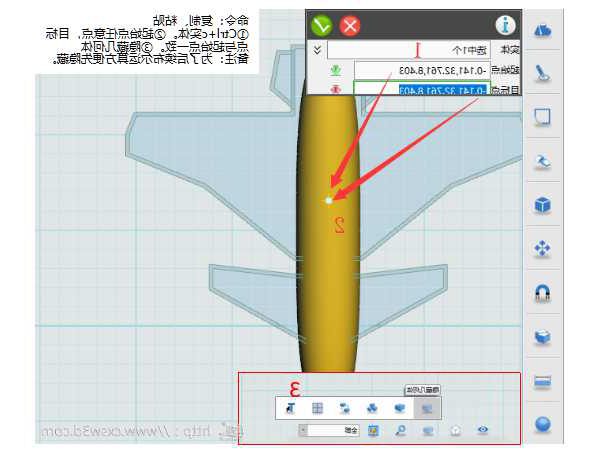Image resolution: width=600 pixels, height=453 pixels.
Task: Select the highlighted hide geometry icon in popup
Action: click(427, 409)
